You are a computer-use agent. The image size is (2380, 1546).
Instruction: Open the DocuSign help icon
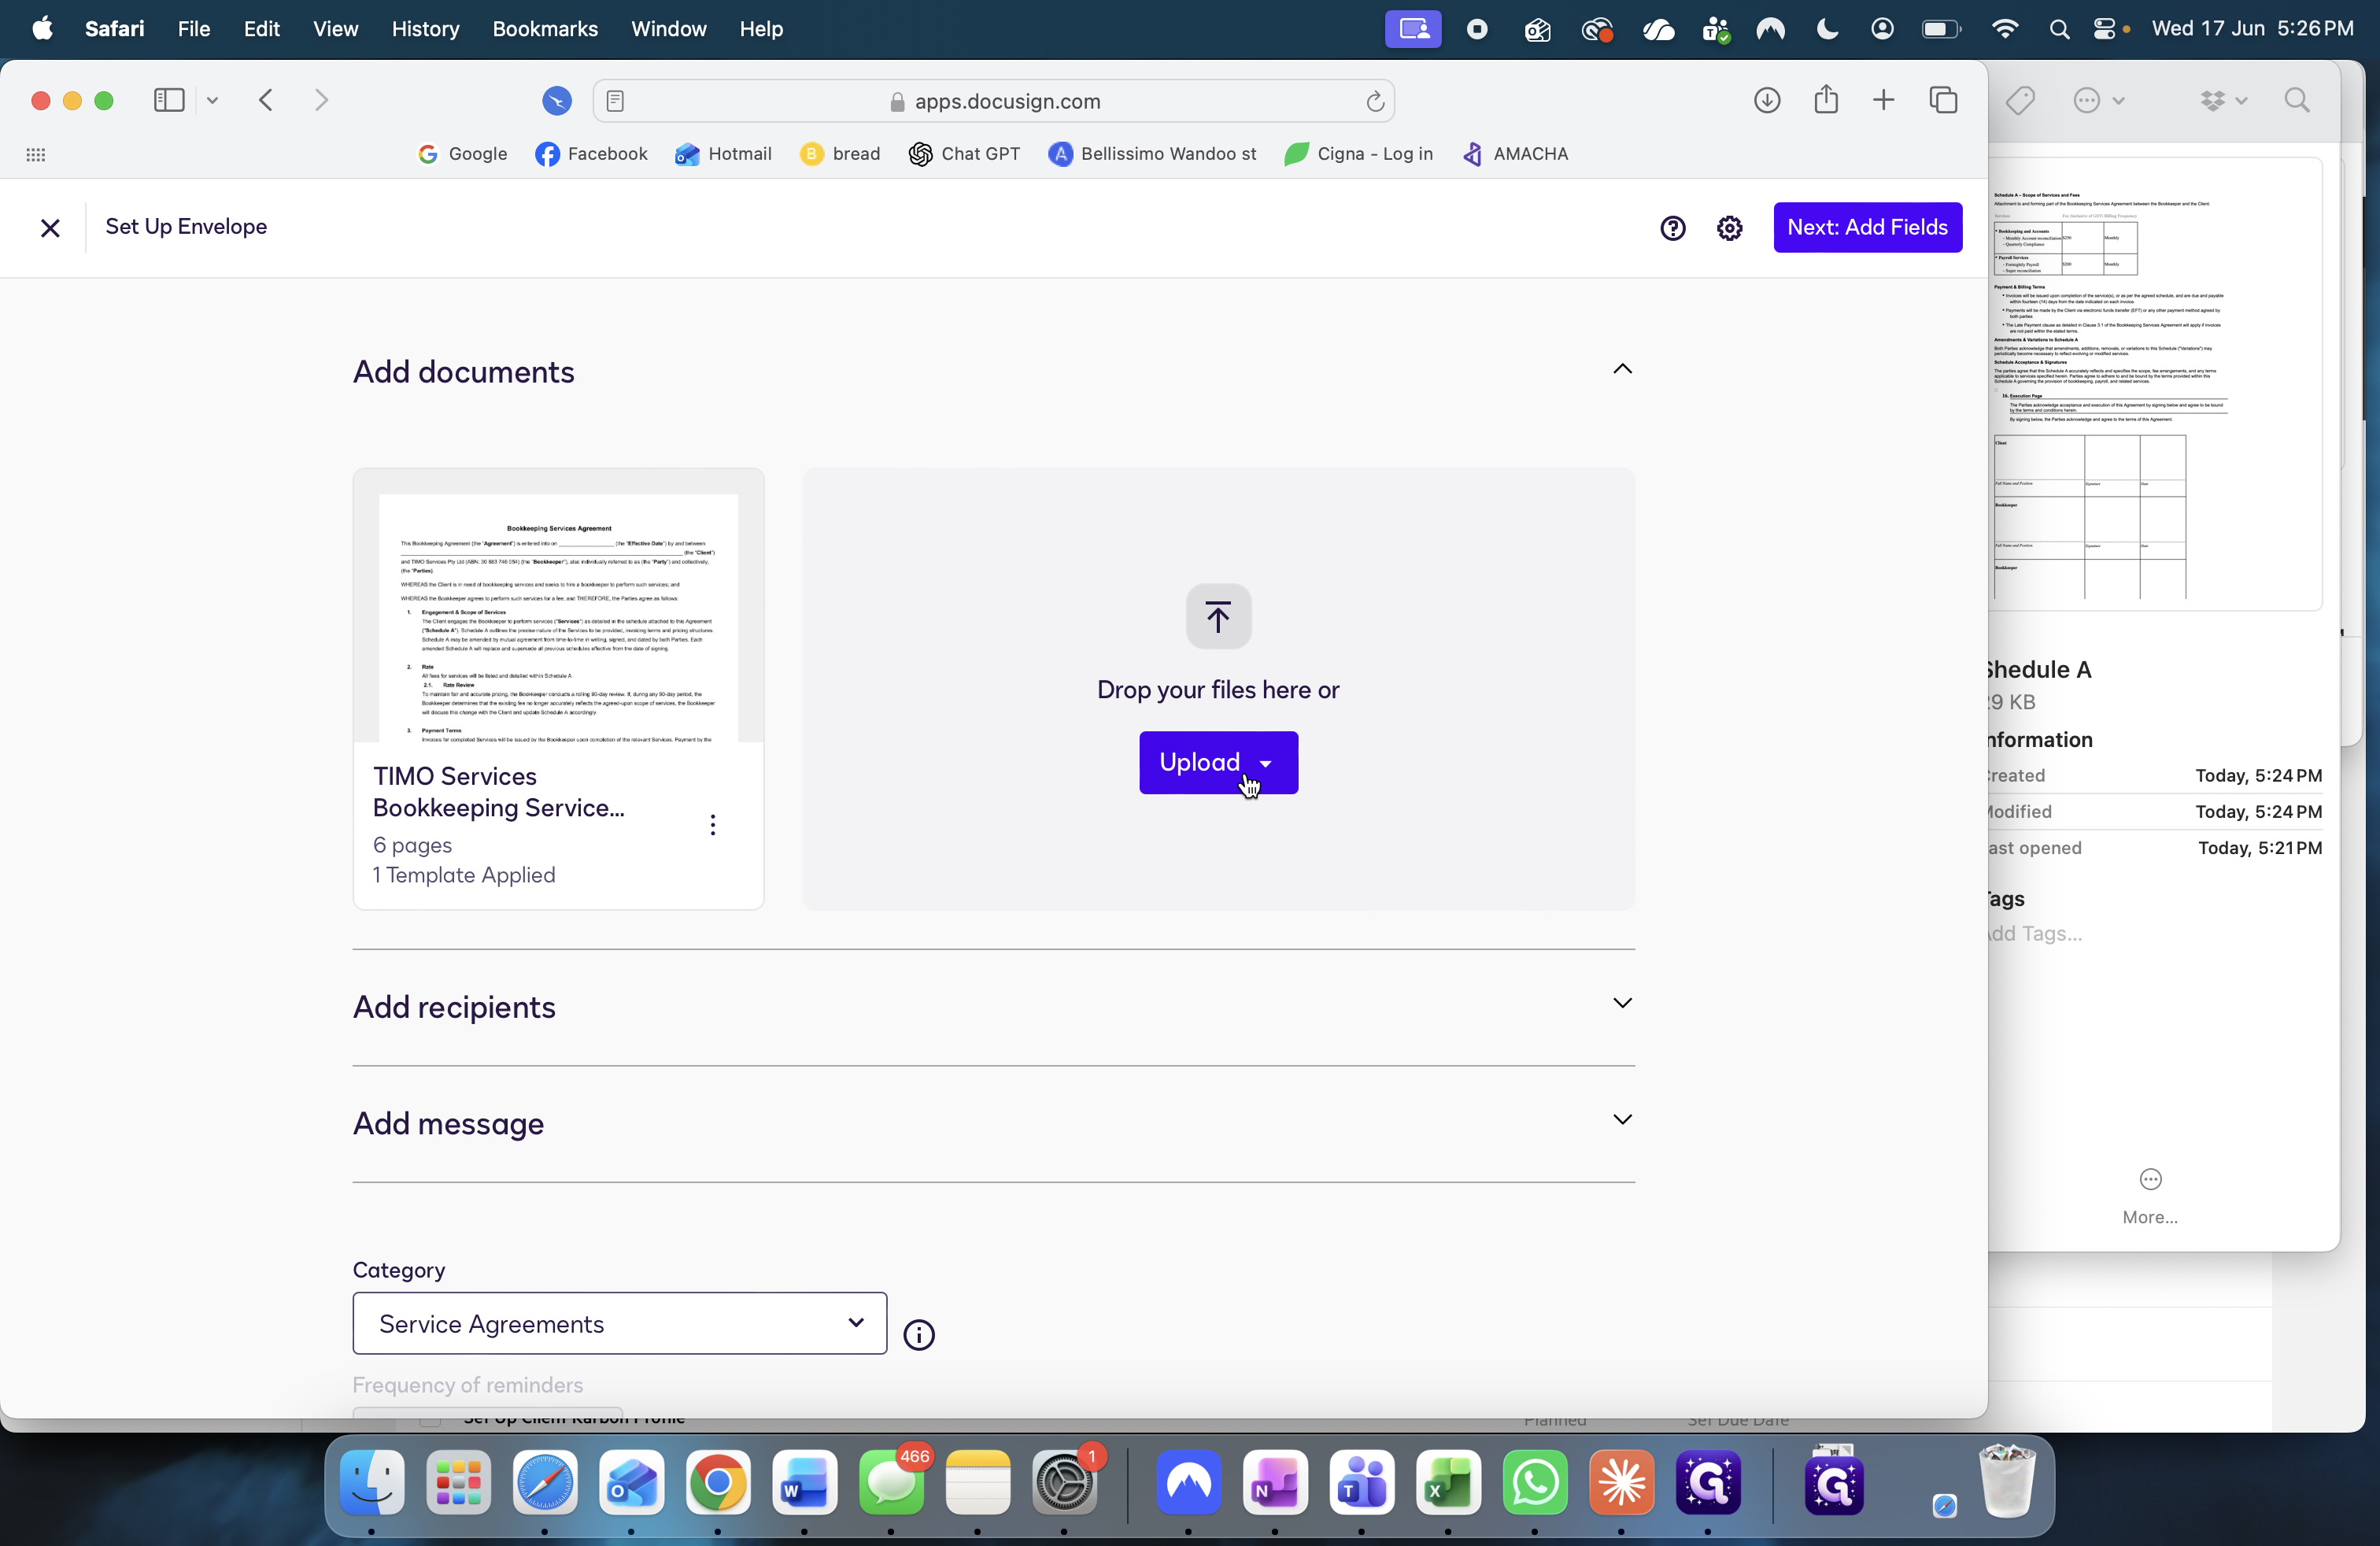point(1673,228)
